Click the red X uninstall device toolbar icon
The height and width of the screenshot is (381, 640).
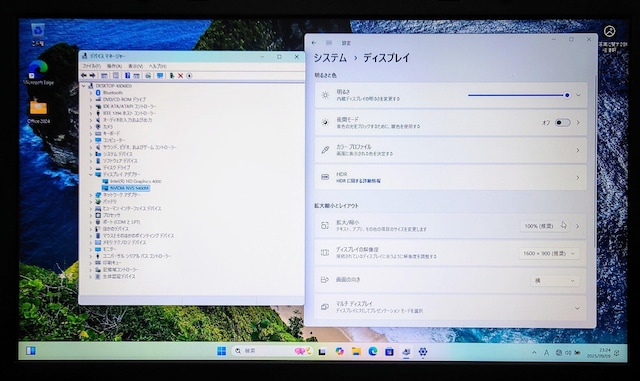point(180,76)
